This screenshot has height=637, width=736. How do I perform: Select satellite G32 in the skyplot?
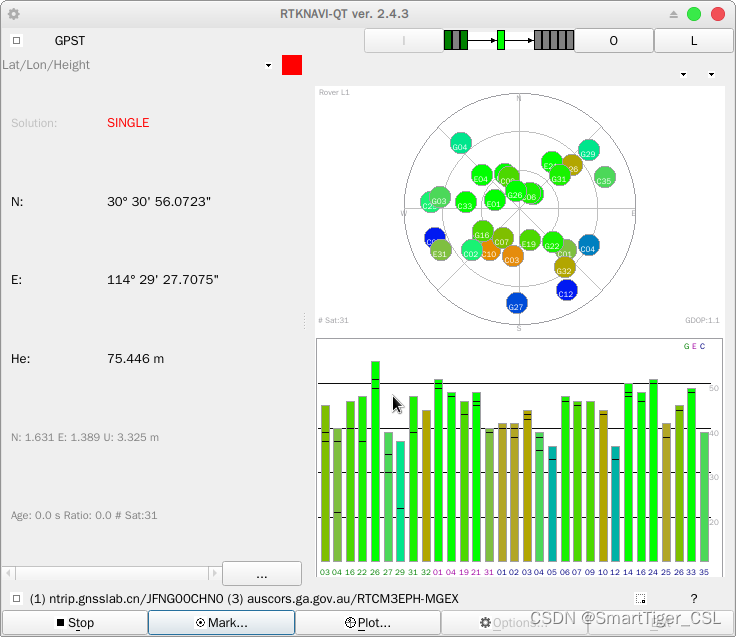click(565, 267)
